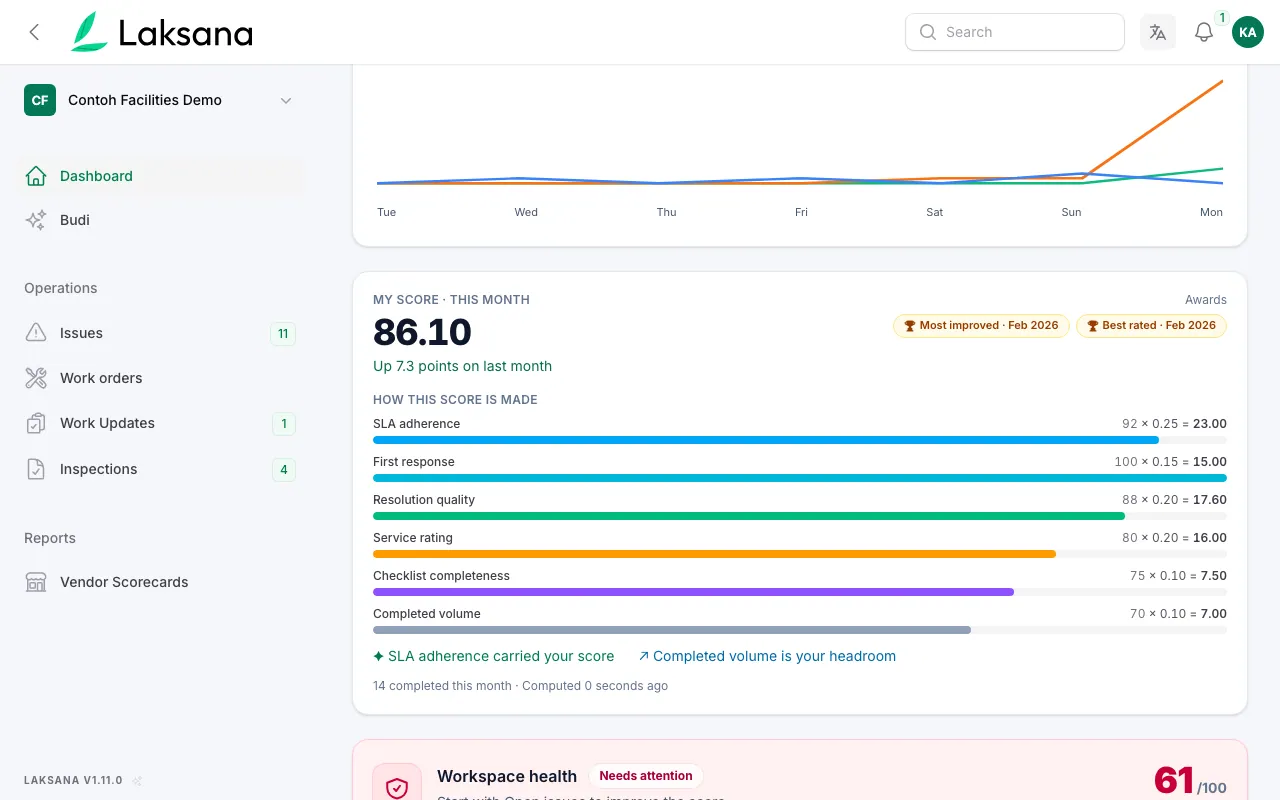
Task: Click the Issues warning triangle icon
Action: pos(36,333)
